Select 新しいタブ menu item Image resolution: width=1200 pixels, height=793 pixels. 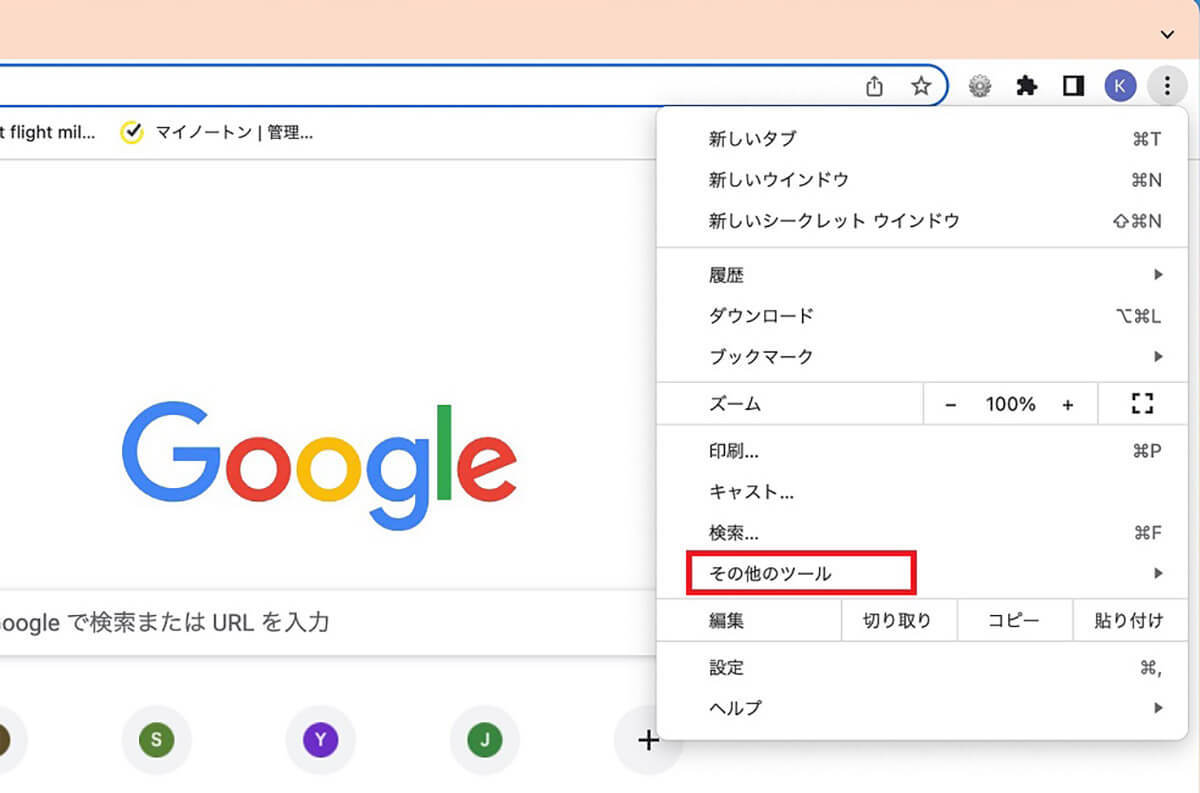921,139
